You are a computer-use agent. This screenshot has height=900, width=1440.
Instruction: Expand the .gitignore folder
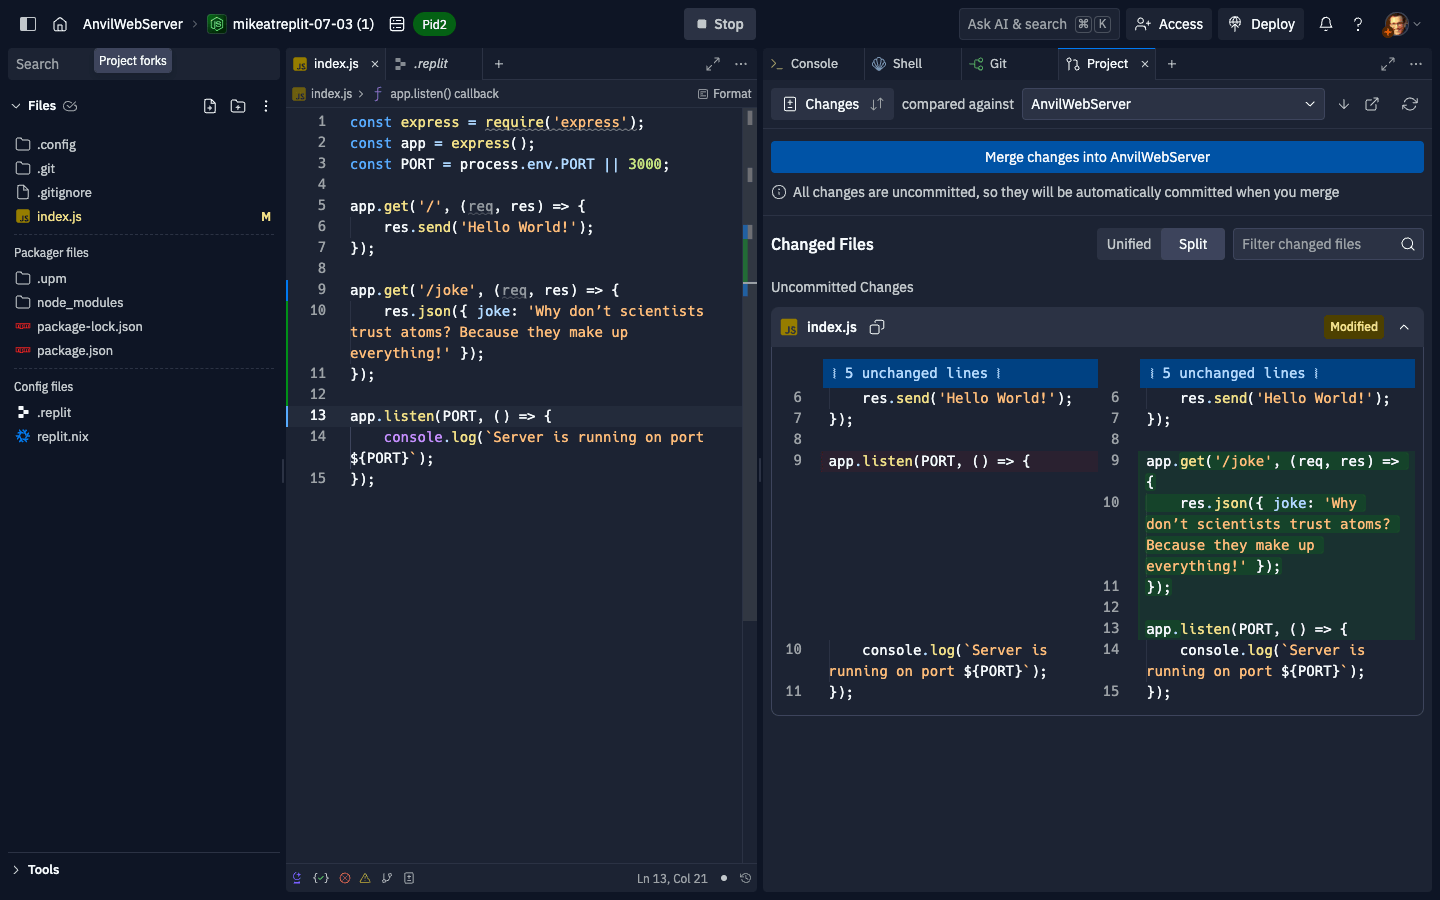click(144, 192)
